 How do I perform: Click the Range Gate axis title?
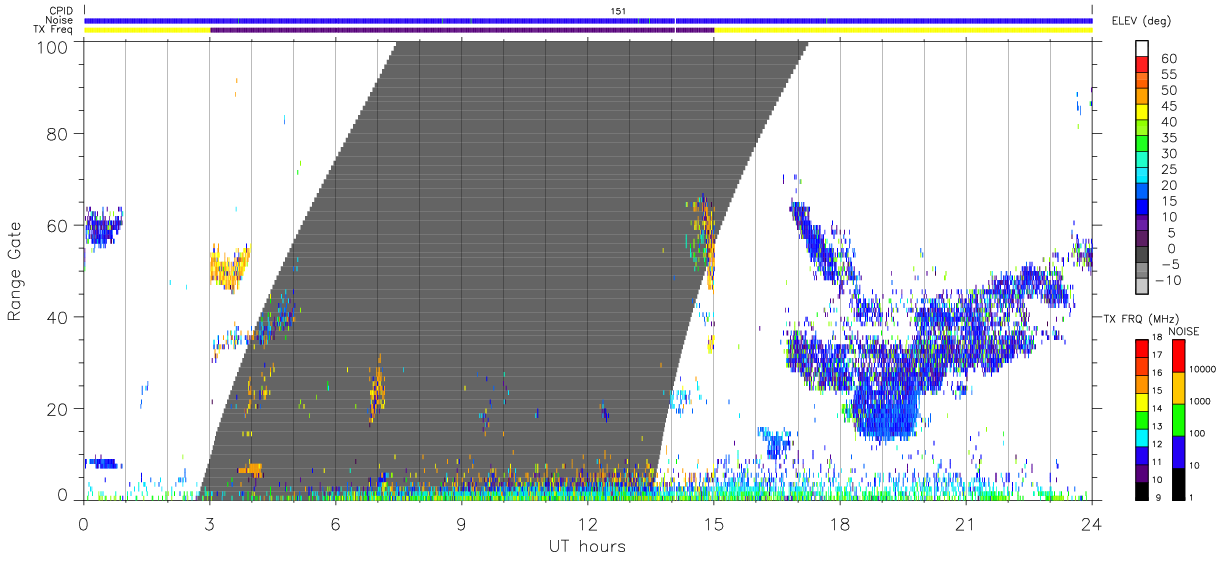[15, 270]
